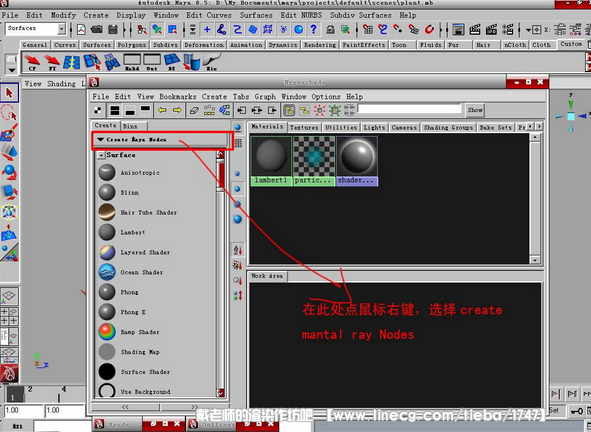Show bottom tabs only layout
591x432 pixels.
point(130,110)
